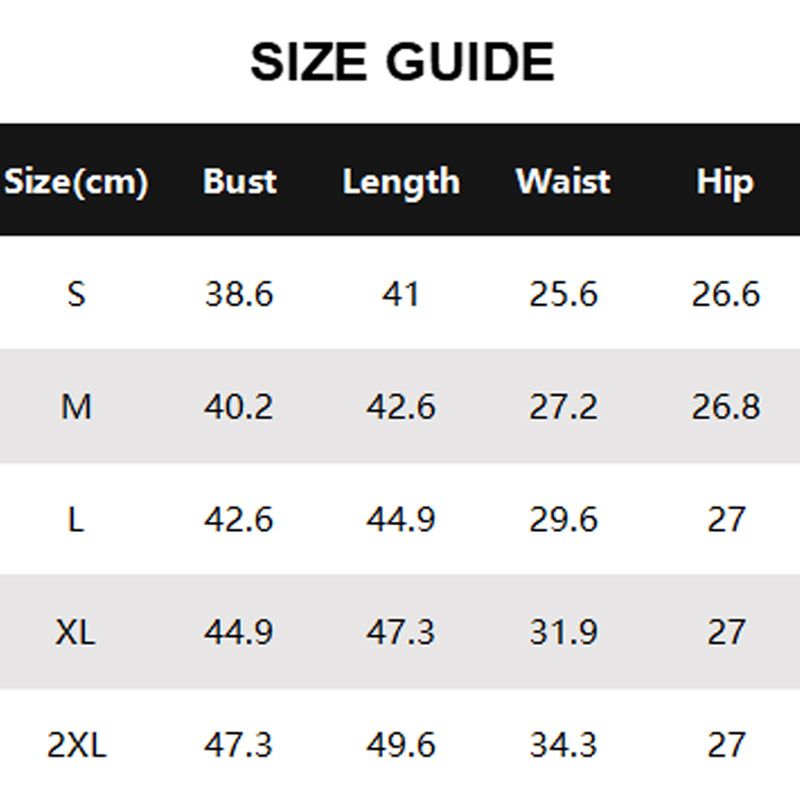Select the Hip column header
800x800 pixels.
(x=725, y=182)
